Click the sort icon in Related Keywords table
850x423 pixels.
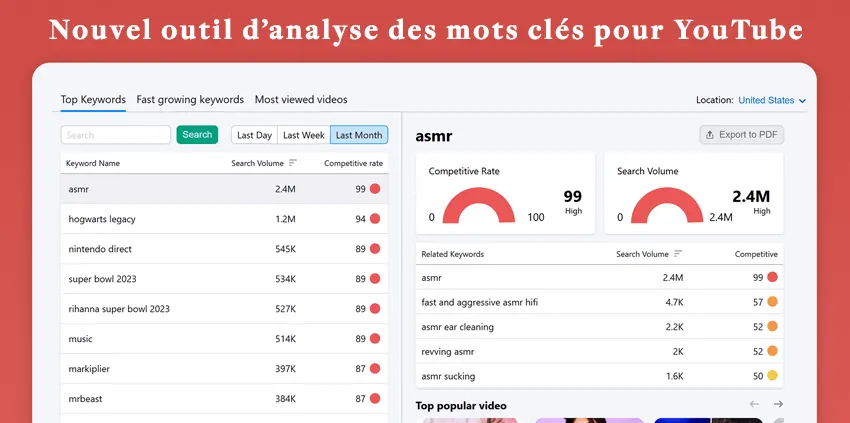678,254
